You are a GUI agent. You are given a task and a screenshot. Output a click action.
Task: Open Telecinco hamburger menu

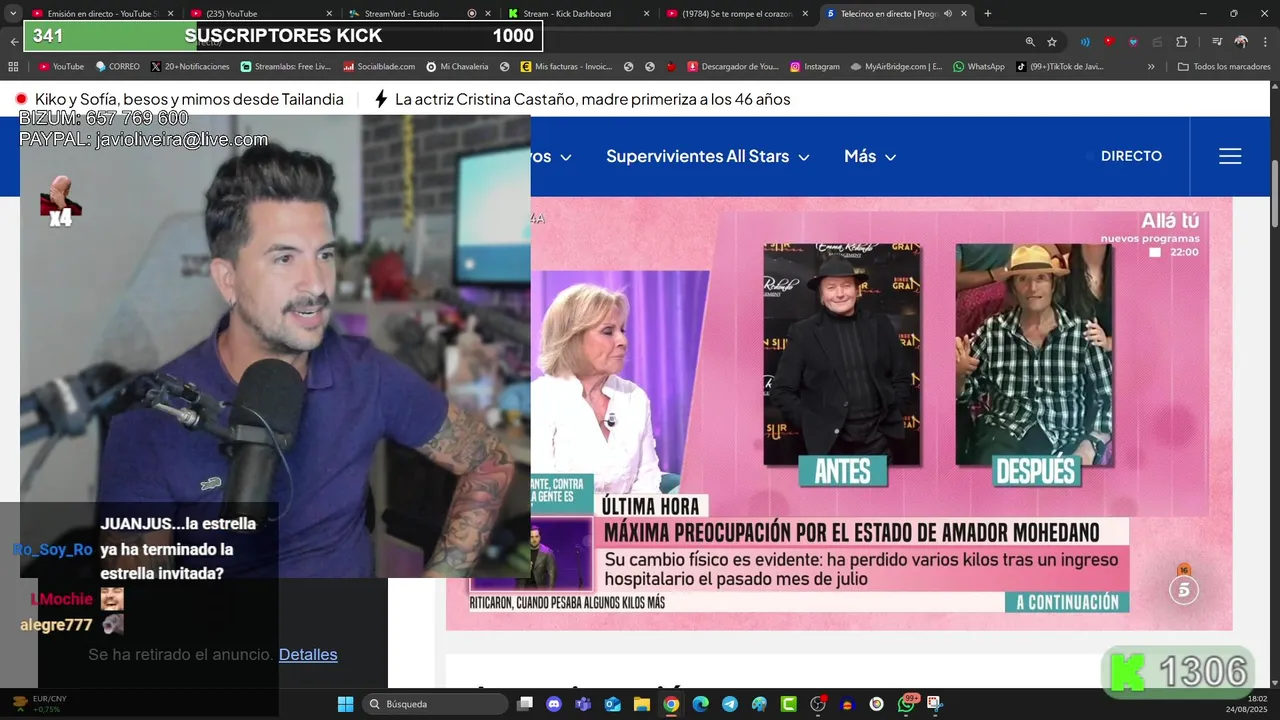coord(1230,156)
